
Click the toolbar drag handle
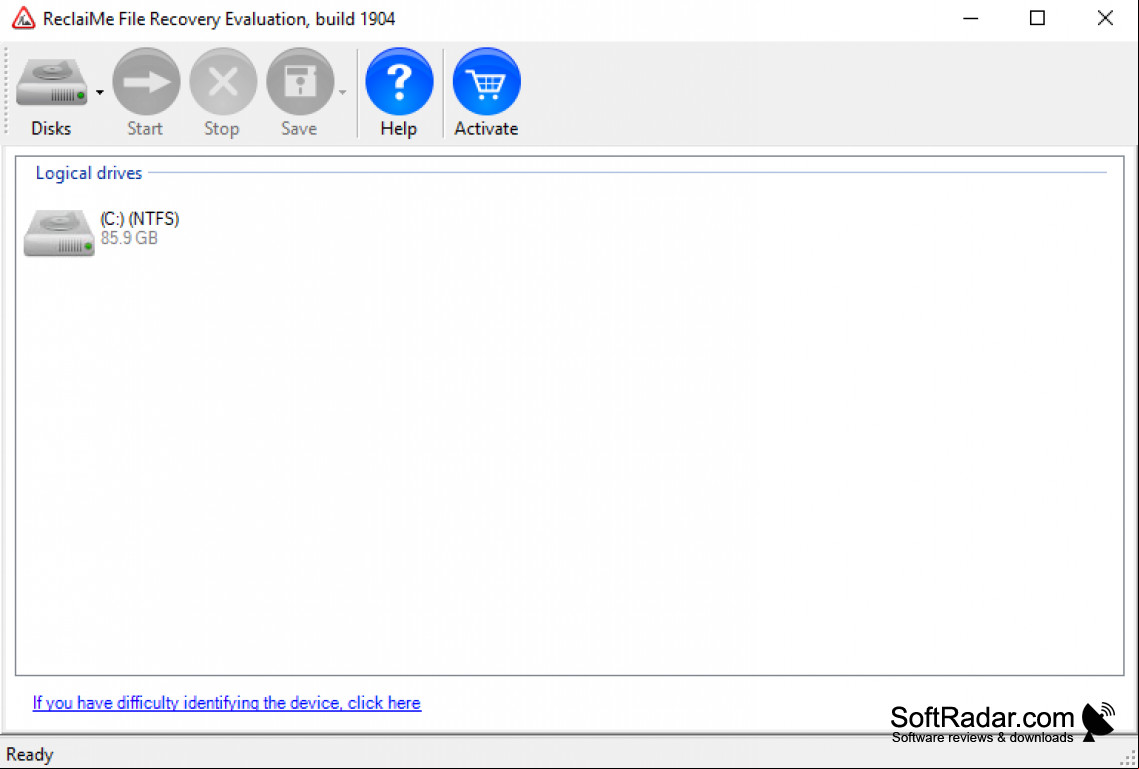click(7, 91)
